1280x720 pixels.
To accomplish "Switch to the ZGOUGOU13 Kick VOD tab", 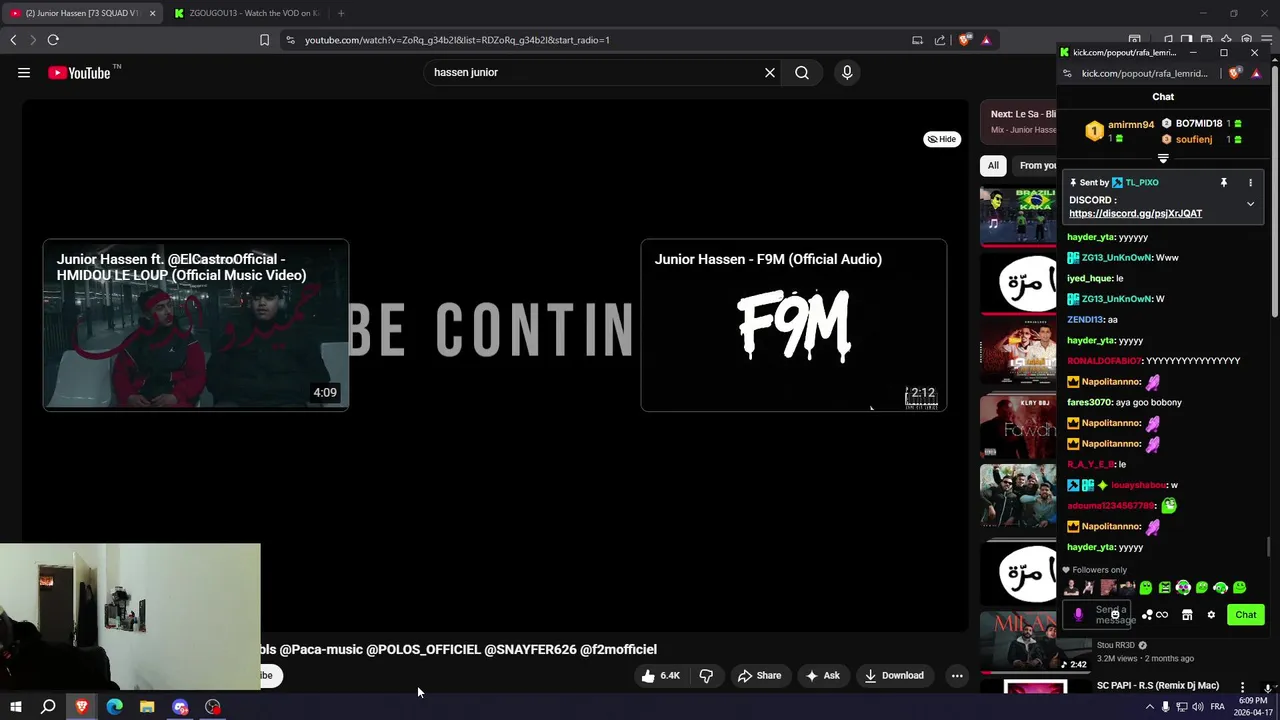I will point(245,13).
